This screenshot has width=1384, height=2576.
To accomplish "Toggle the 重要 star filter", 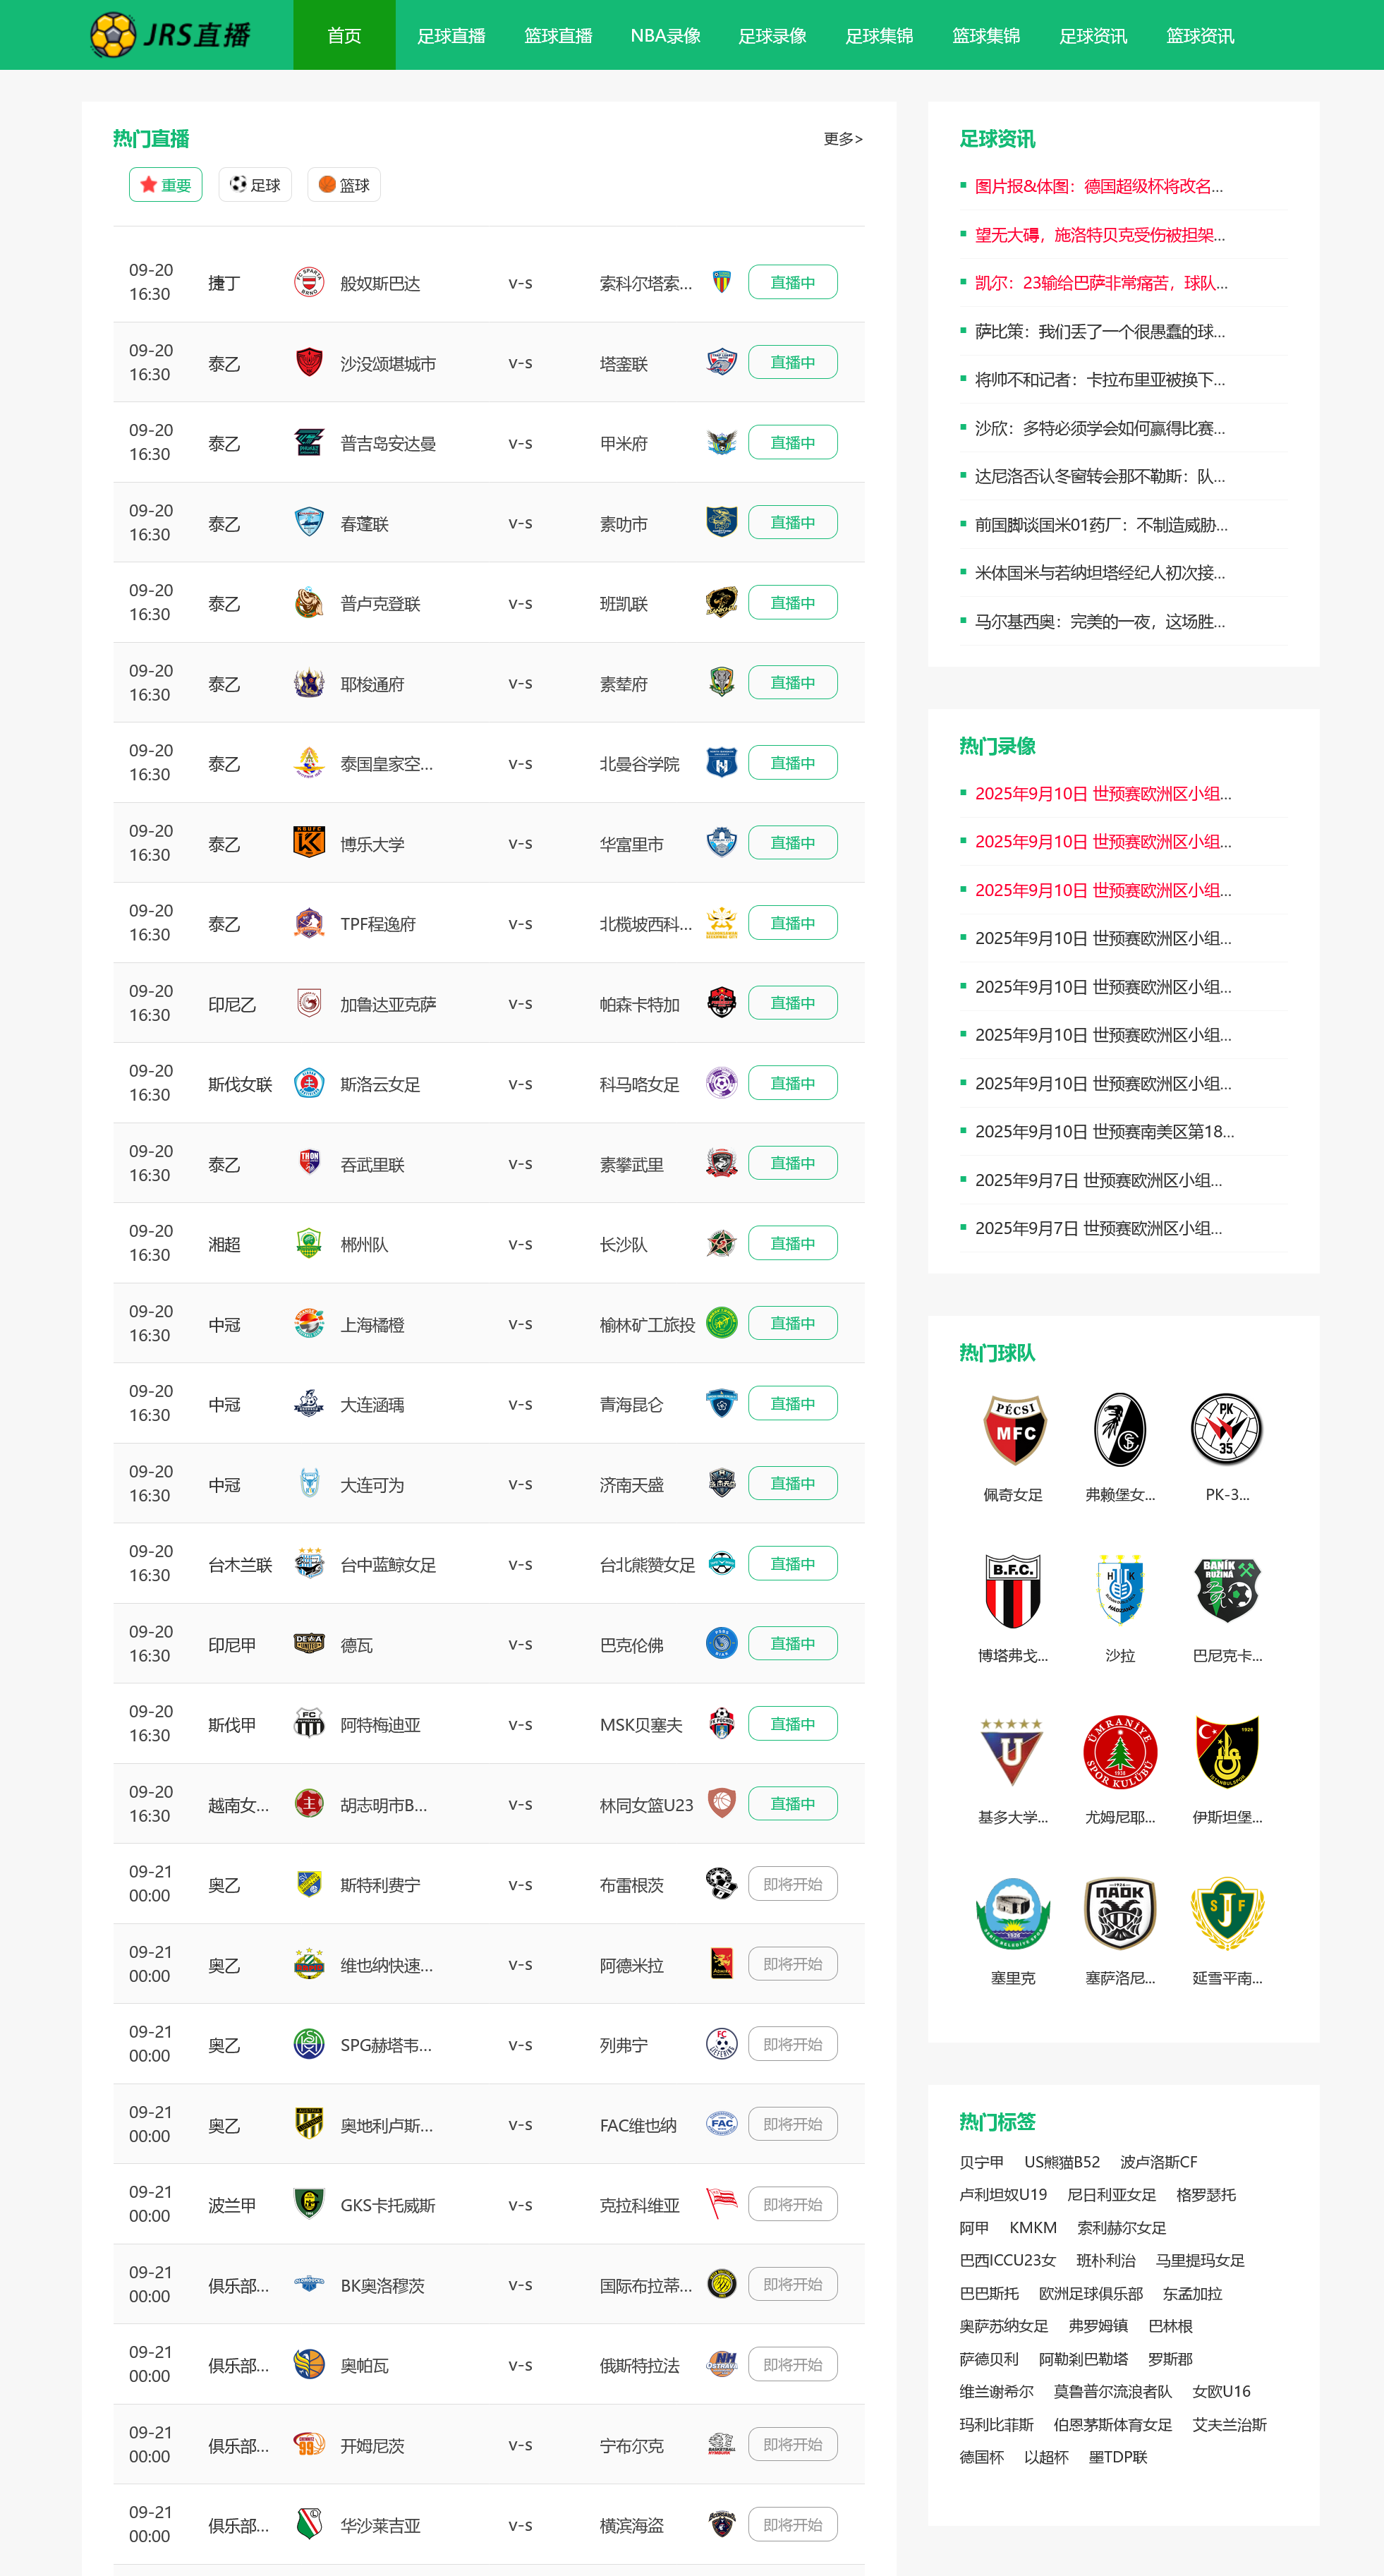I will (x=166, y=185).
